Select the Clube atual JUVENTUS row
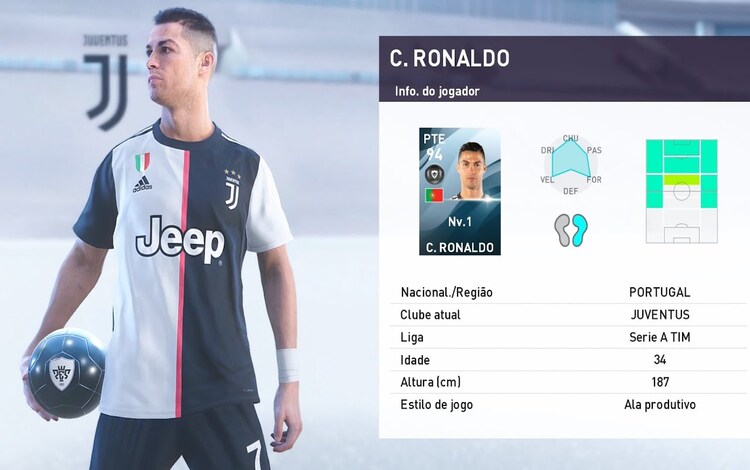The image size is (750, 470). (568, 315)
